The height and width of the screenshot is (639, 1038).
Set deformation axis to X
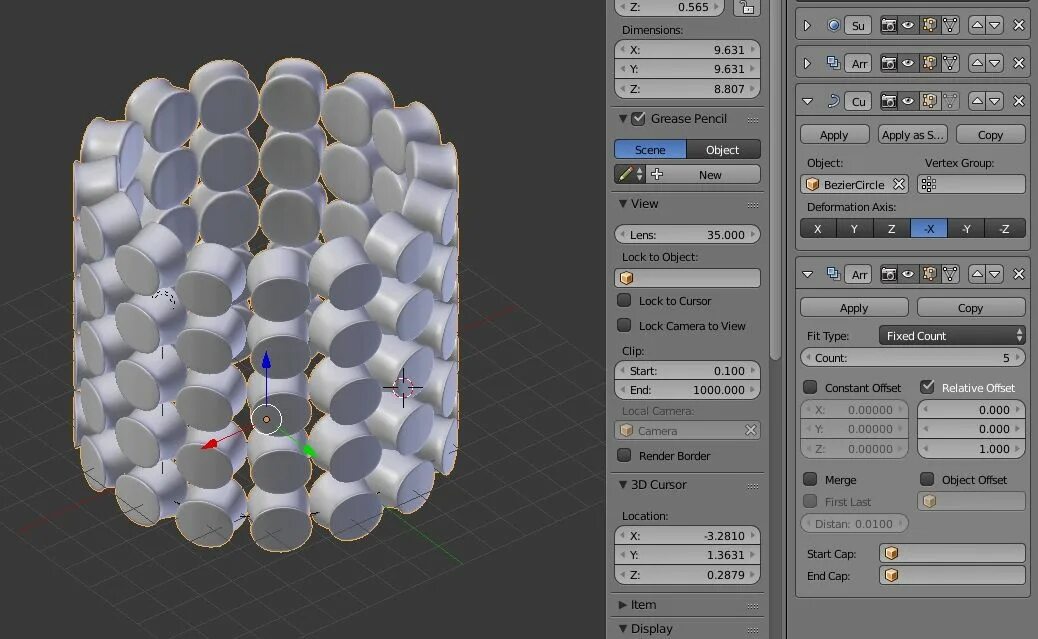[x=818, y=229]
